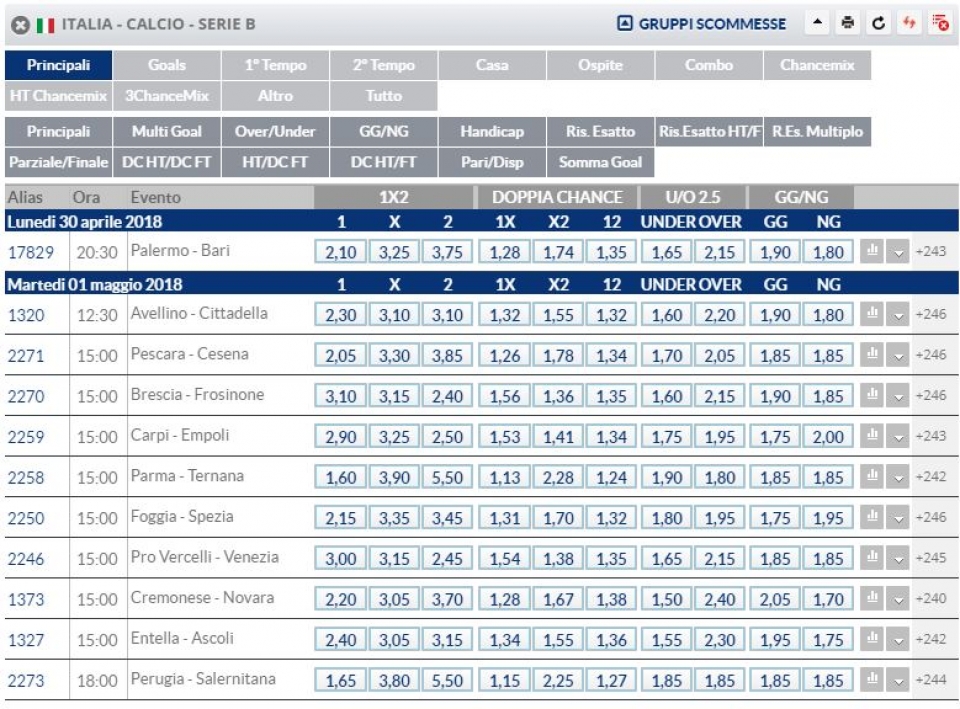This screenshot has width=960, height=709.
Task: Expand the dropdown arrow for Avellino - Cittadella
Action: point(898,315)
